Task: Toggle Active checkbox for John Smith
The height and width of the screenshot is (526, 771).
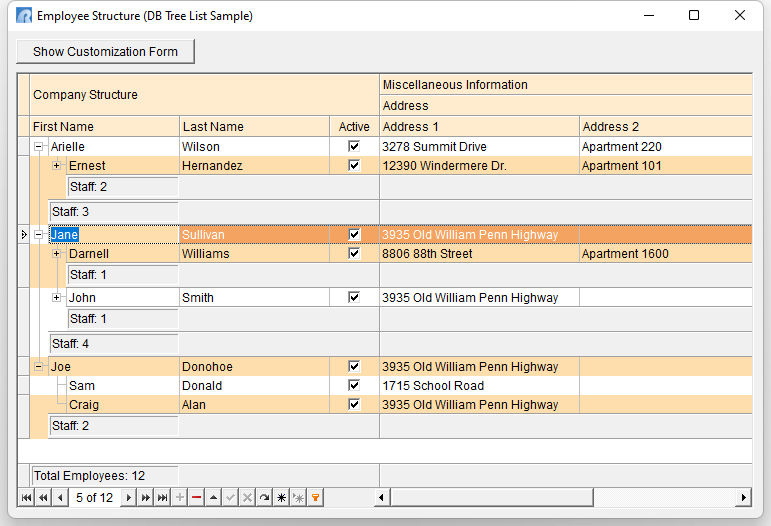Action: pyautogui.click(x=354, y=297)
